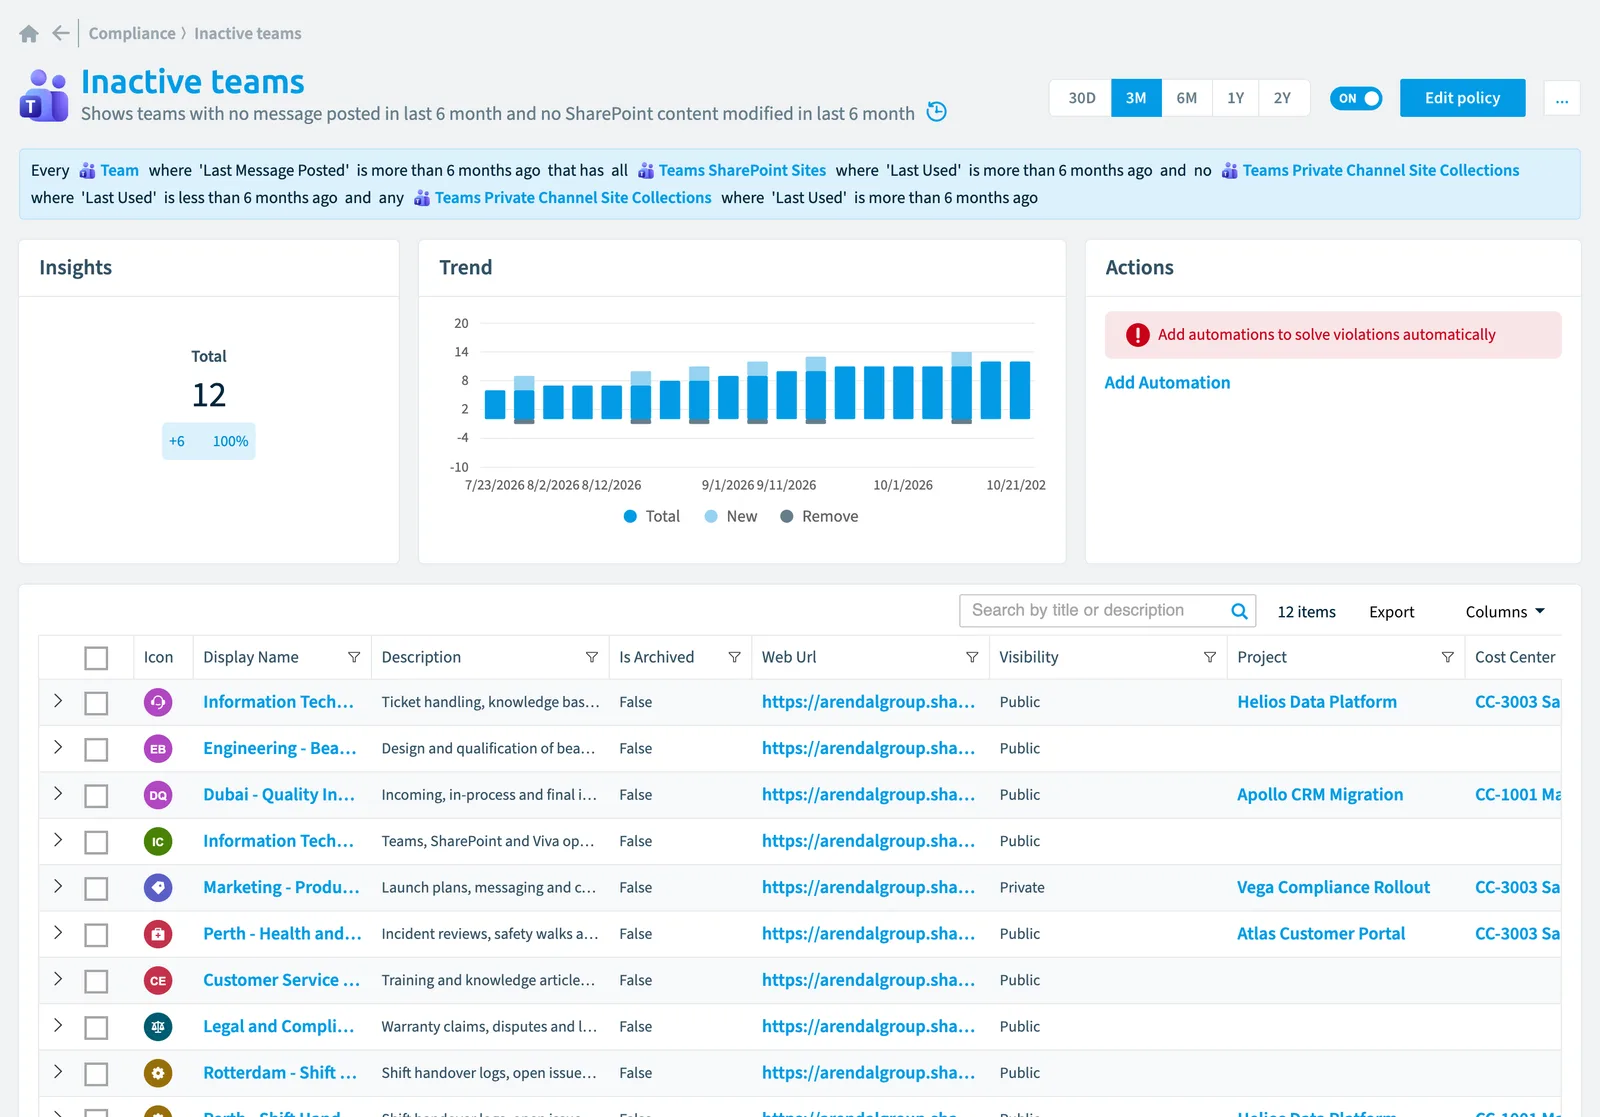The width and height of the screenshot is (1600, 1117).
Task: Open Description column filter icon
Action: [x=592, y=657]
